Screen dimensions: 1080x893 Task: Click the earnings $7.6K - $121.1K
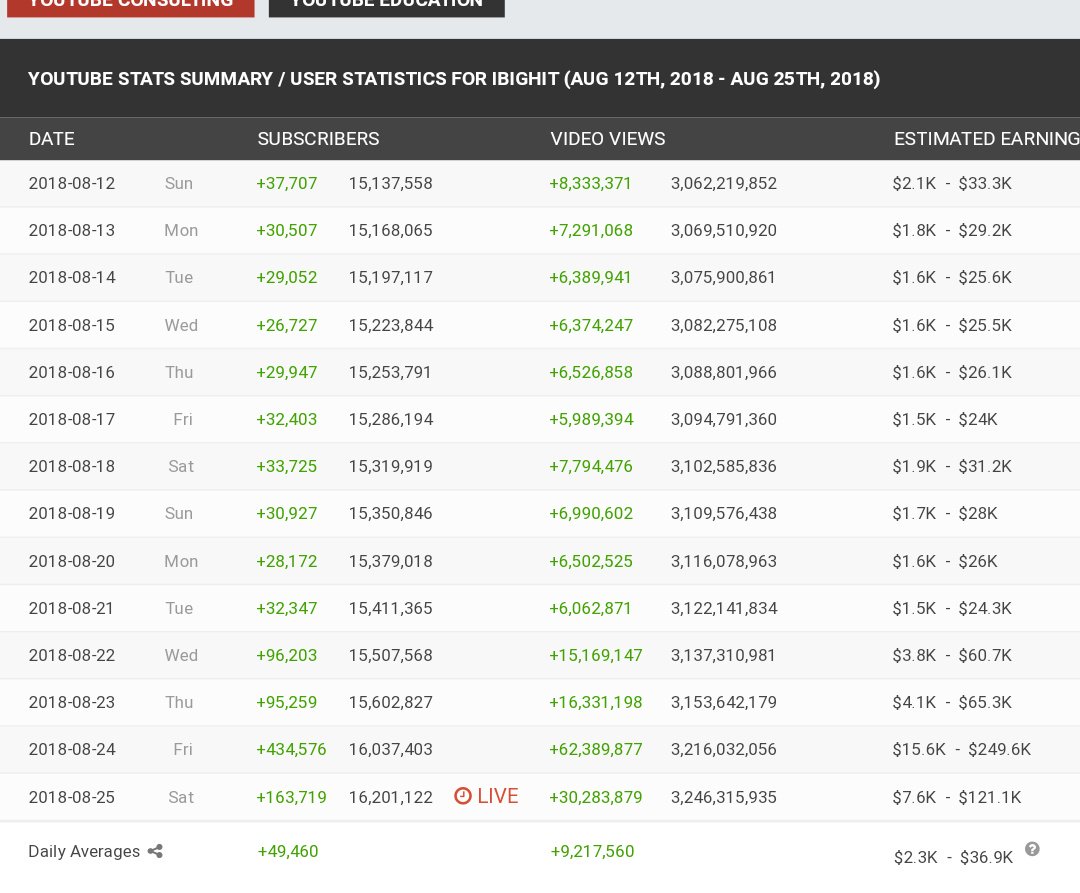(x=957, y=797)
